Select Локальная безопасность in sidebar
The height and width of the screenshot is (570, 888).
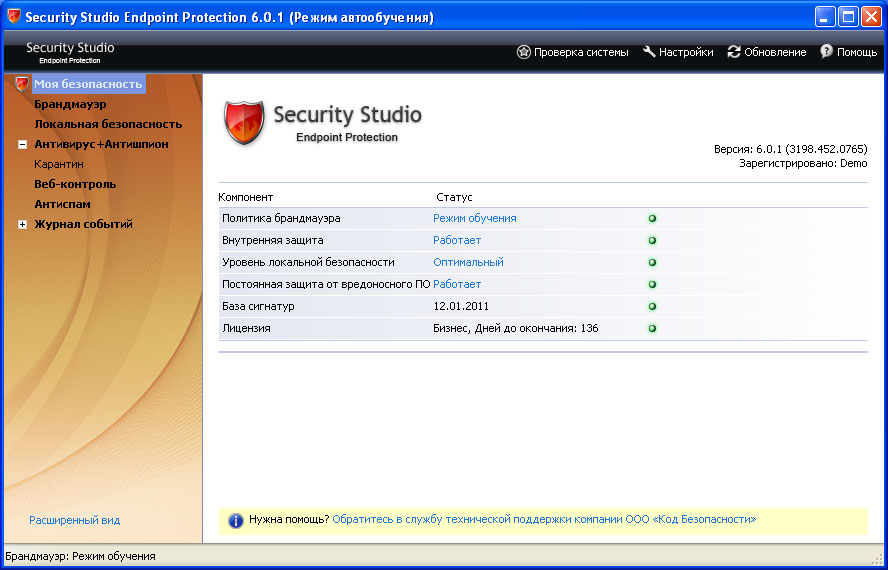tap(108, 124)
